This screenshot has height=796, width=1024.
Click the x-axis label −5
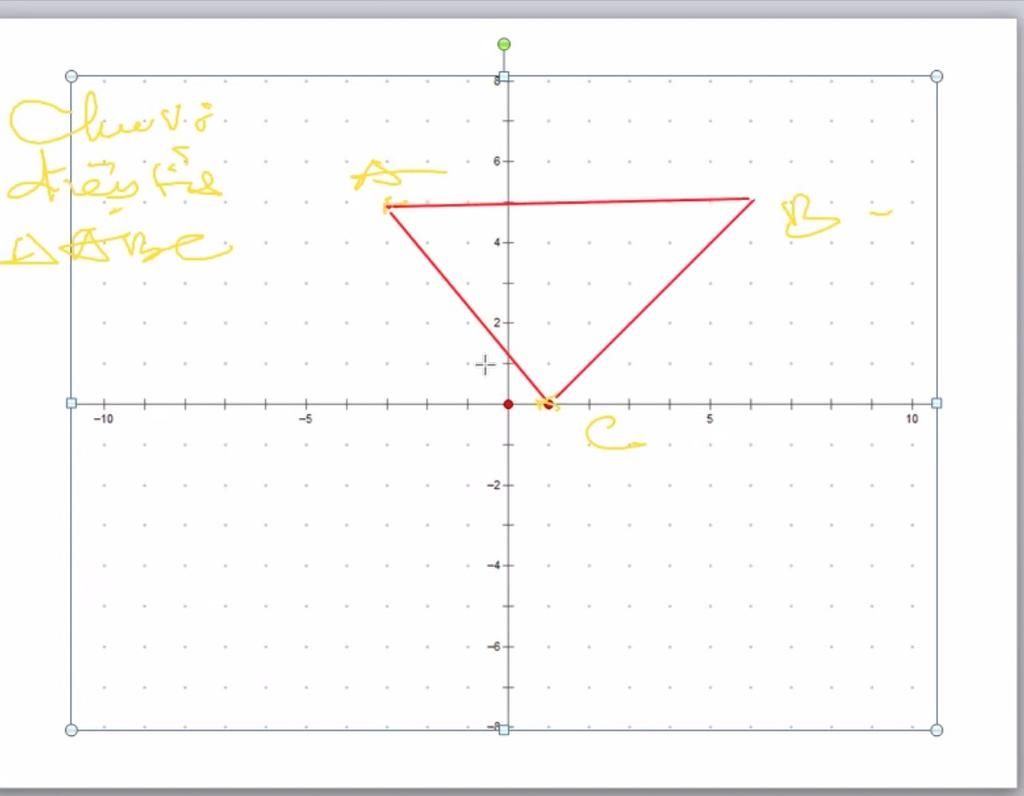coord(305,419)
